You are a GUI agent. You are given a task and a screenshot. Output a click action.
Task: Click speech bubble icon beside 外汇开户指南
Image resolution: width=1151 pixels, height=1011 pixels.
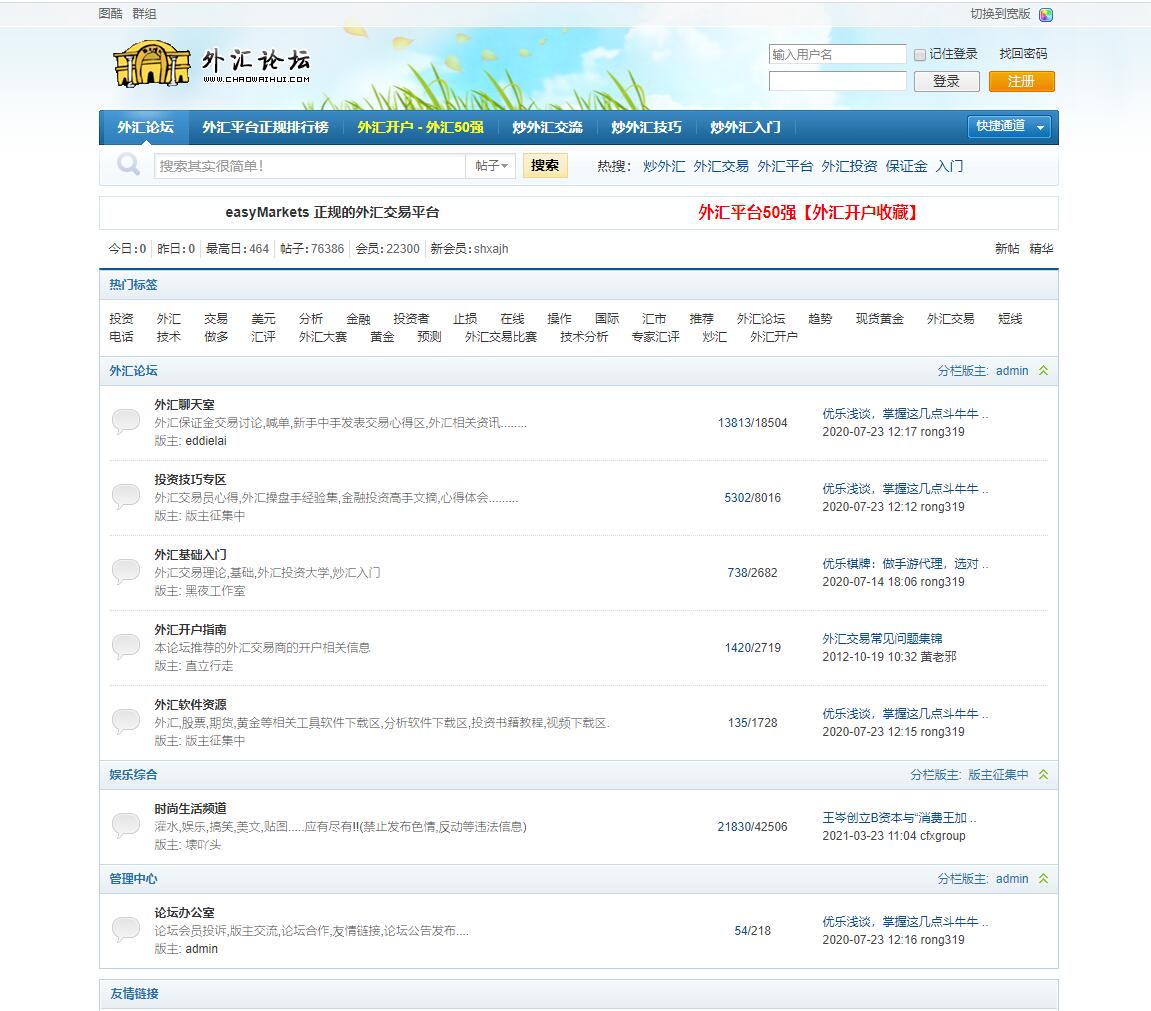pos(126,647)
